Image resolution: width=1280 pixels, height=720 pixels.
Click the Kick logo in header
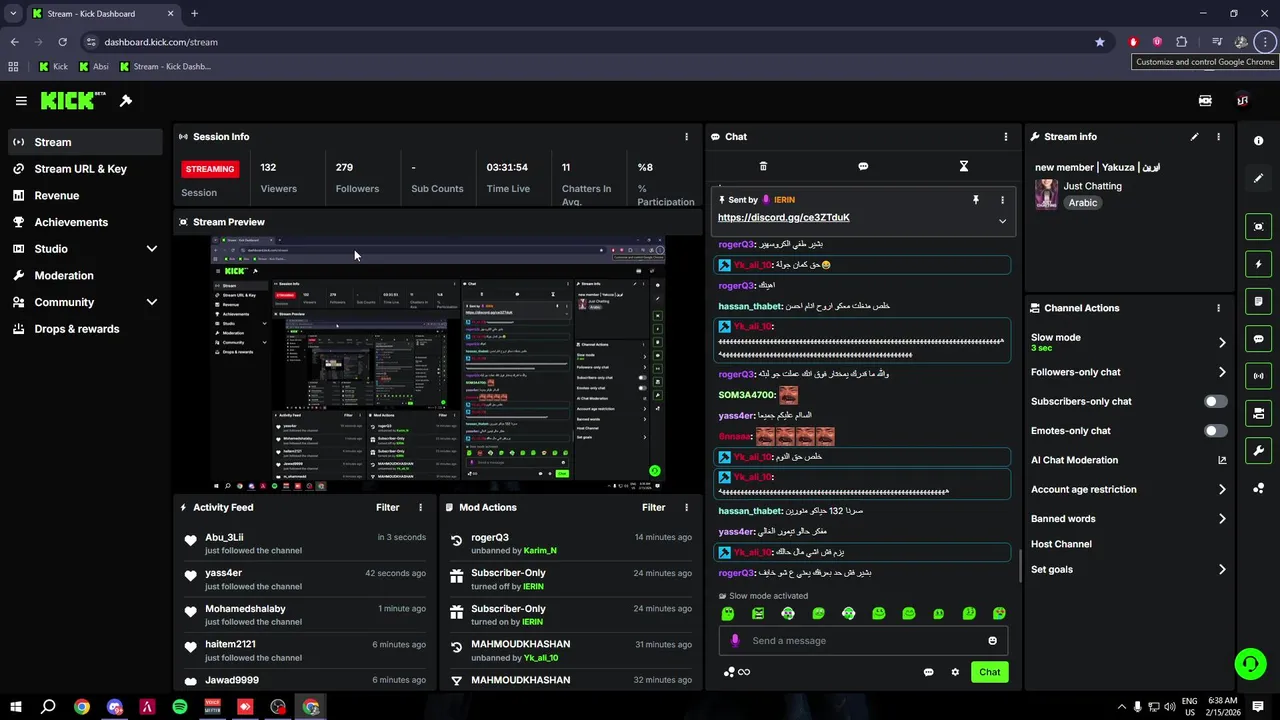pos(73,100)
